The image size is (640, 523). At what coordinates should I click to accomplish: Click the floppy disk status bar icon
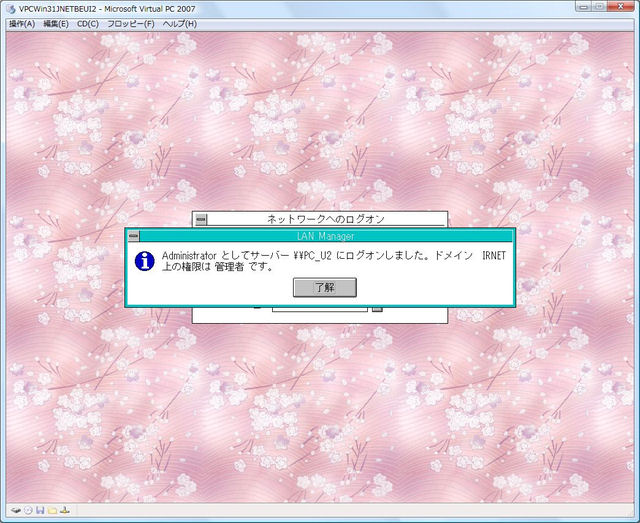[x=40, y=510]
